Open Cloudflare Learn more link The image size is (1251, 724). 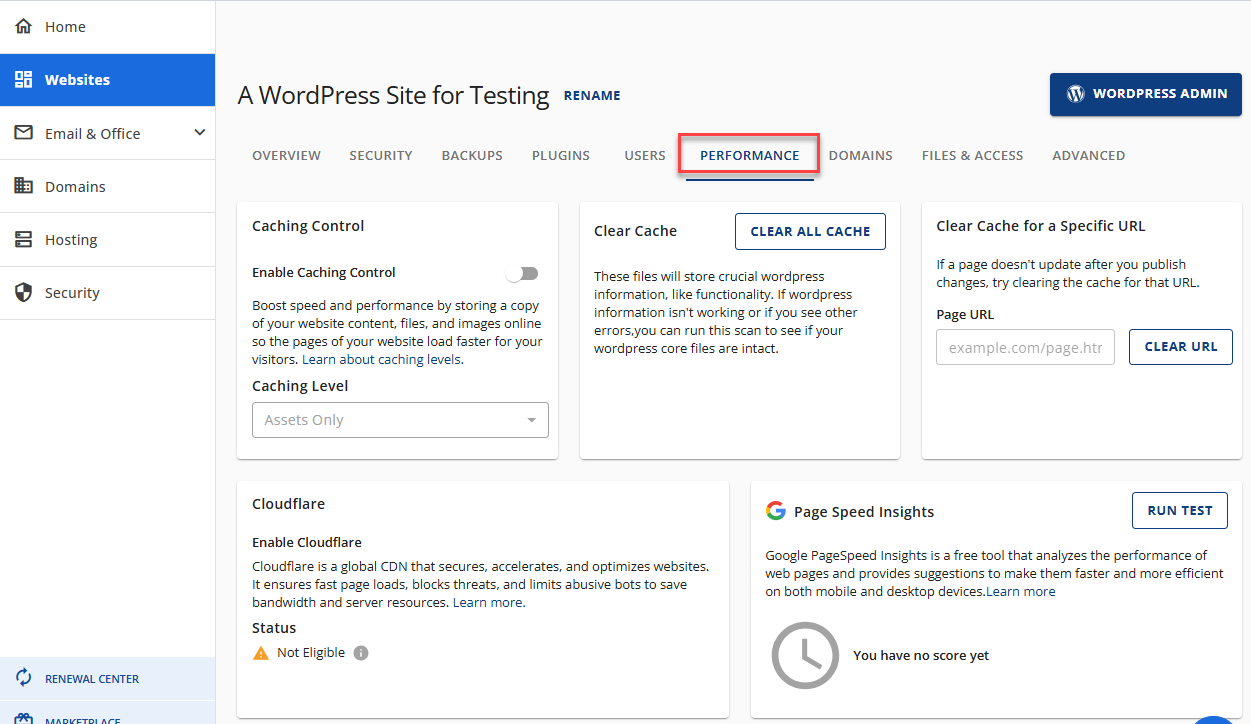coord(487,602)
